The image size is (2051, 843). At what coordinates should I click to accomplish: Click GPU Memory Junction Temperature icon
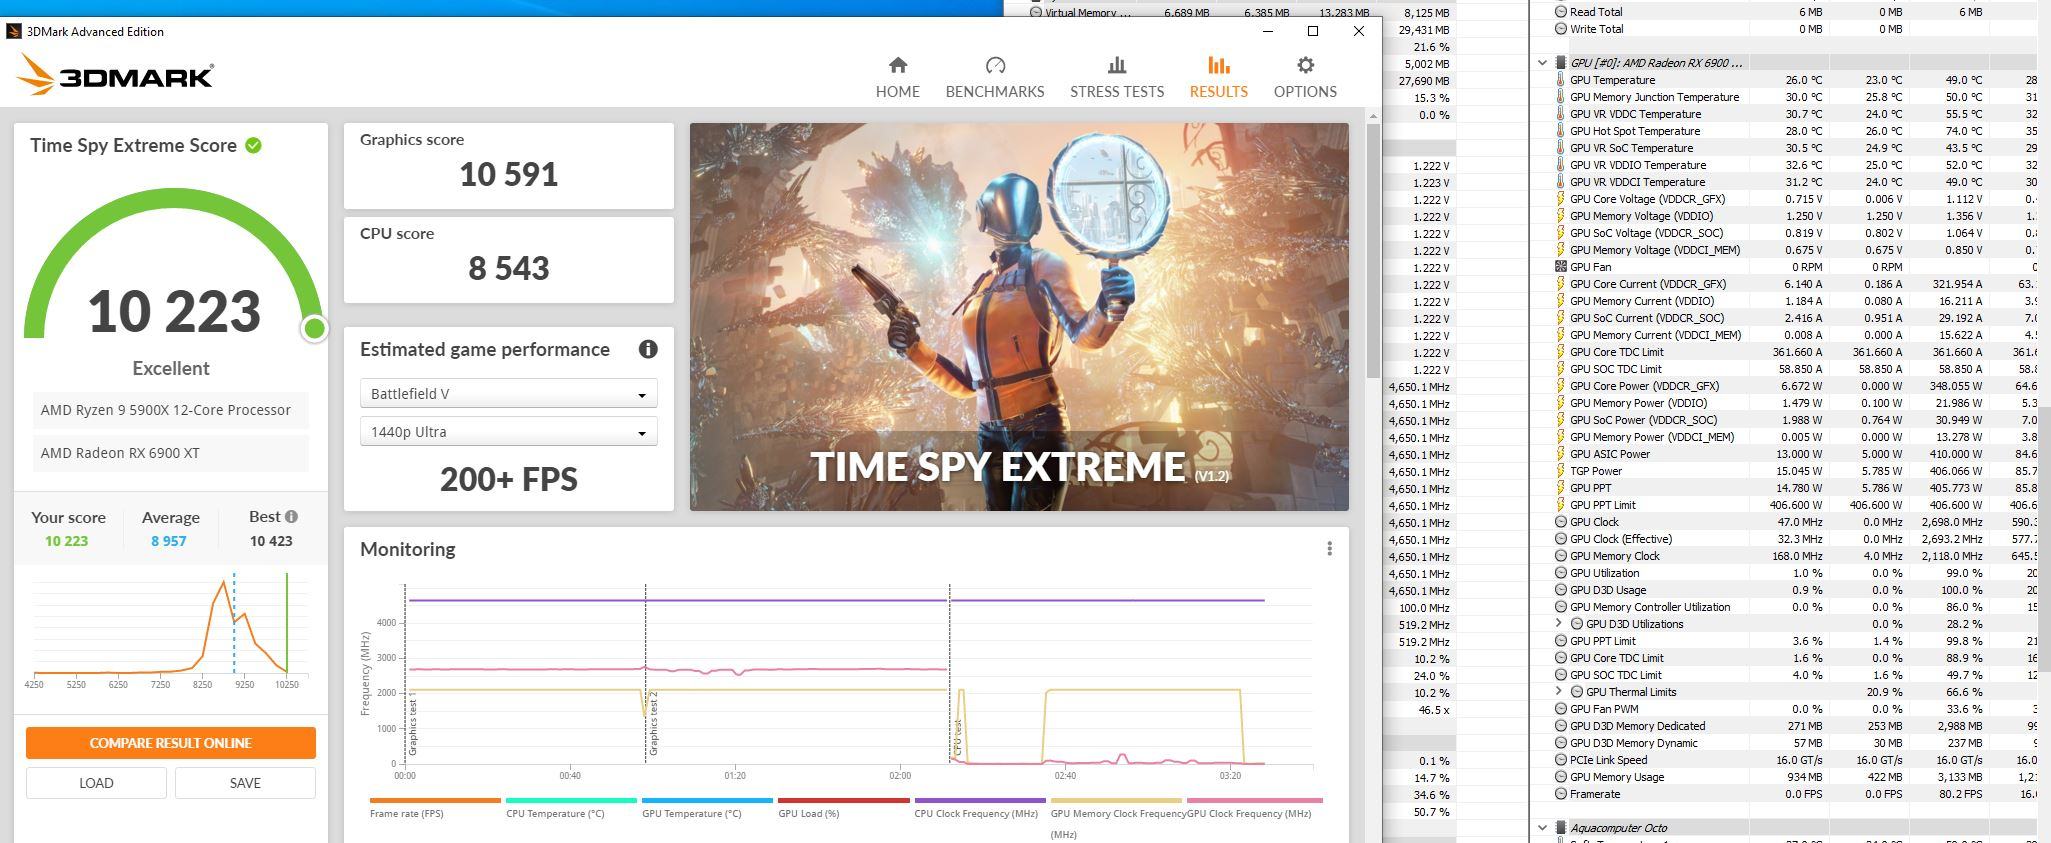coord(1561,97)
